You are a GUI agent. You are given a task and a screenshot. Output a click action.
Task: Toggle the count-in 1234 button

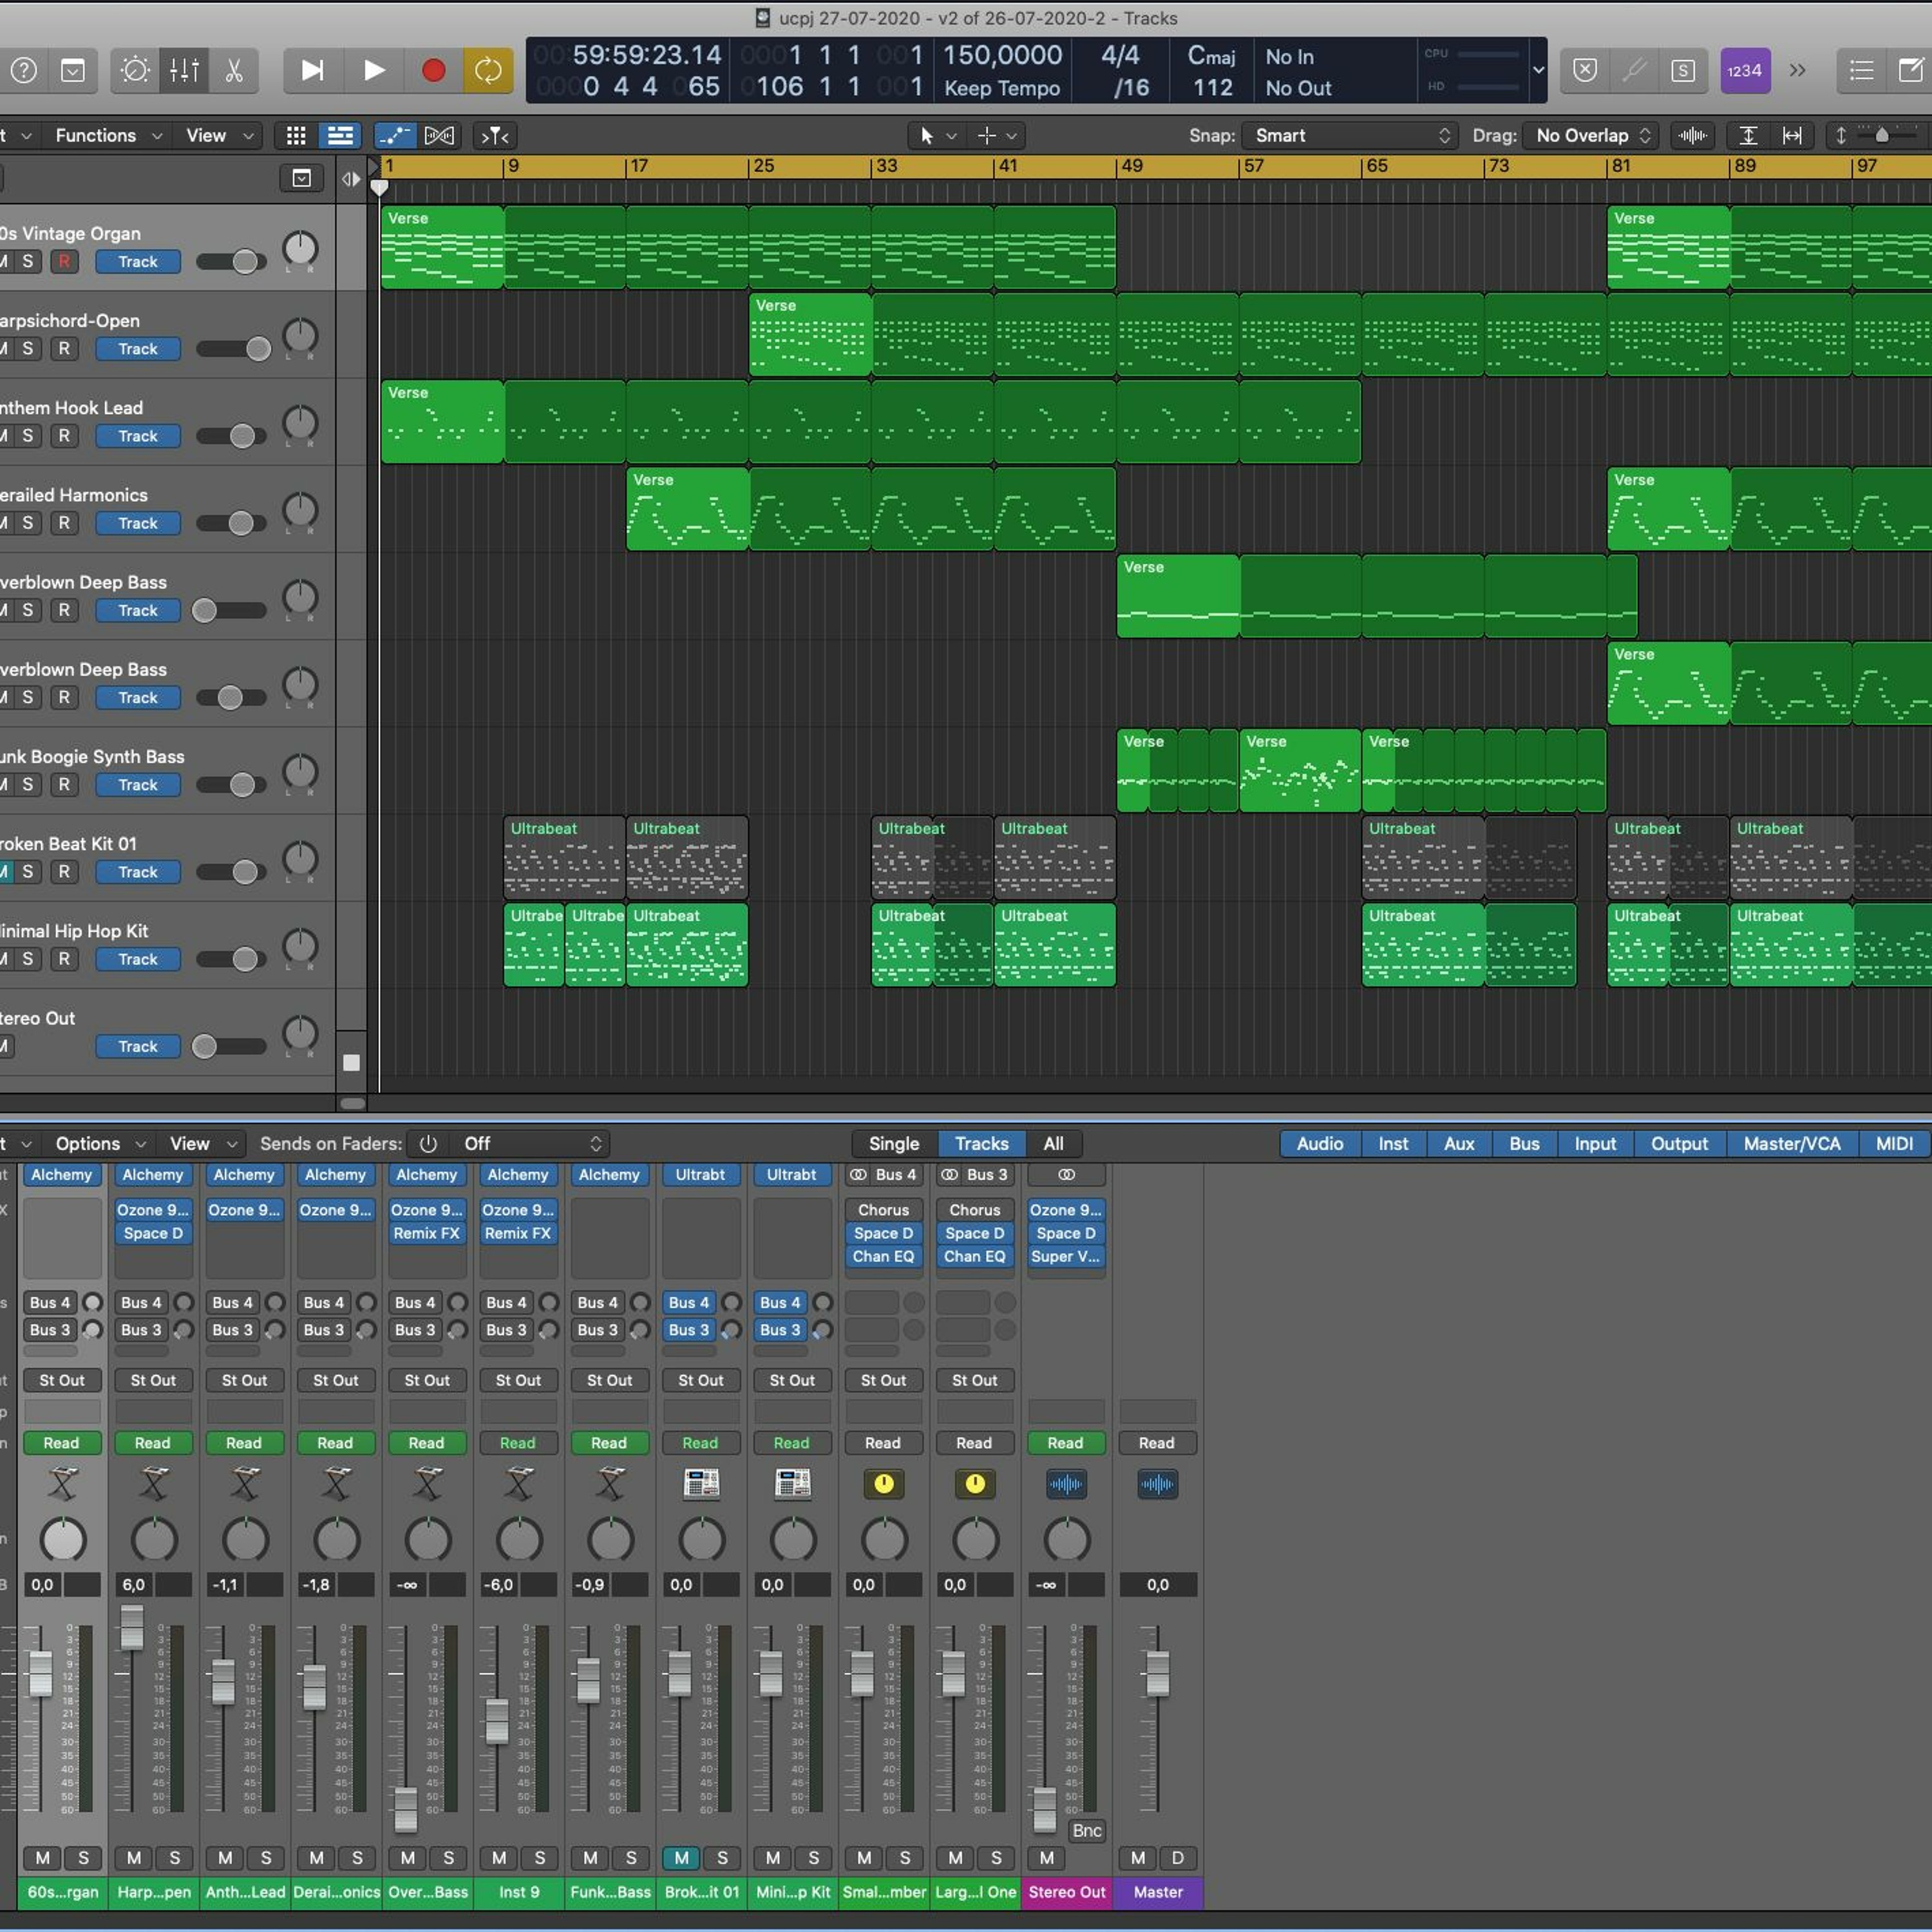(x=1745, y=70)
